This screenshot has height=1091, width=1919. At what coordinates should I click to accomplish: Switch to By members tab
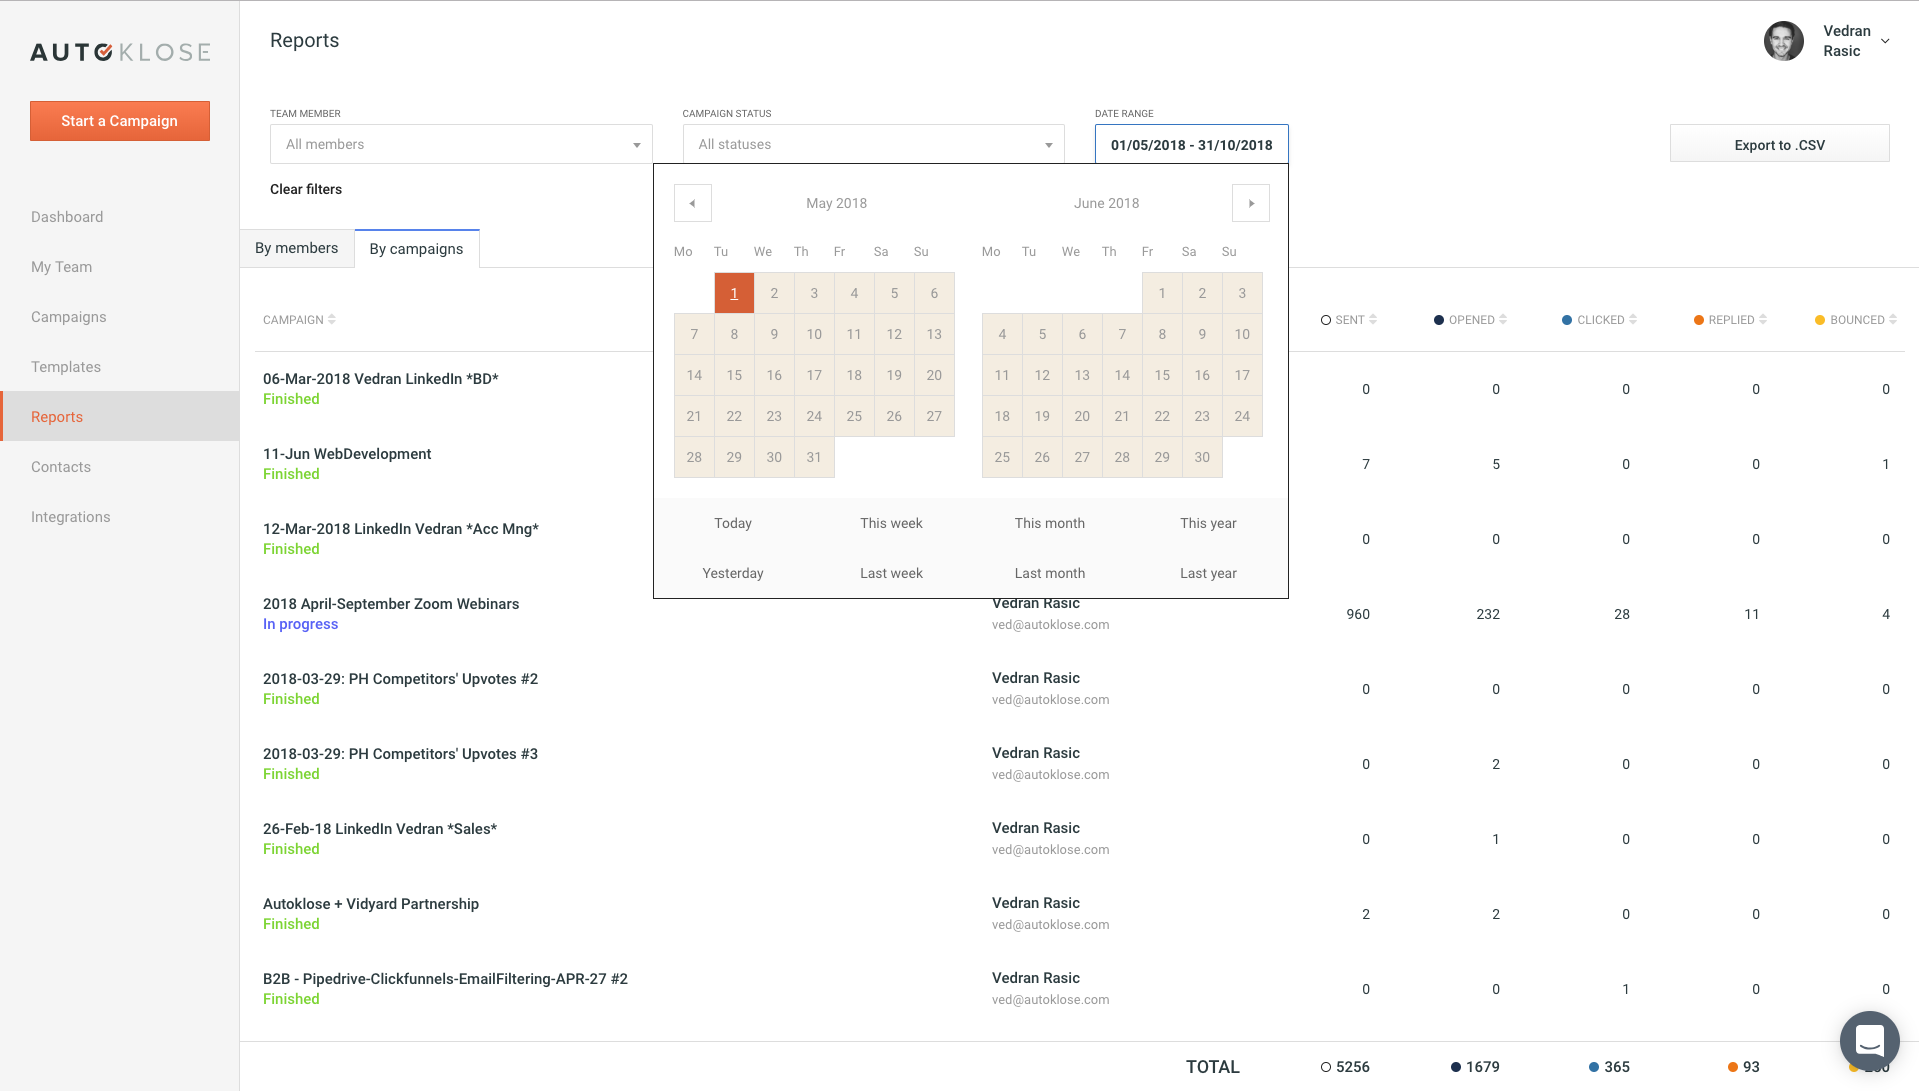click(296, 248)
